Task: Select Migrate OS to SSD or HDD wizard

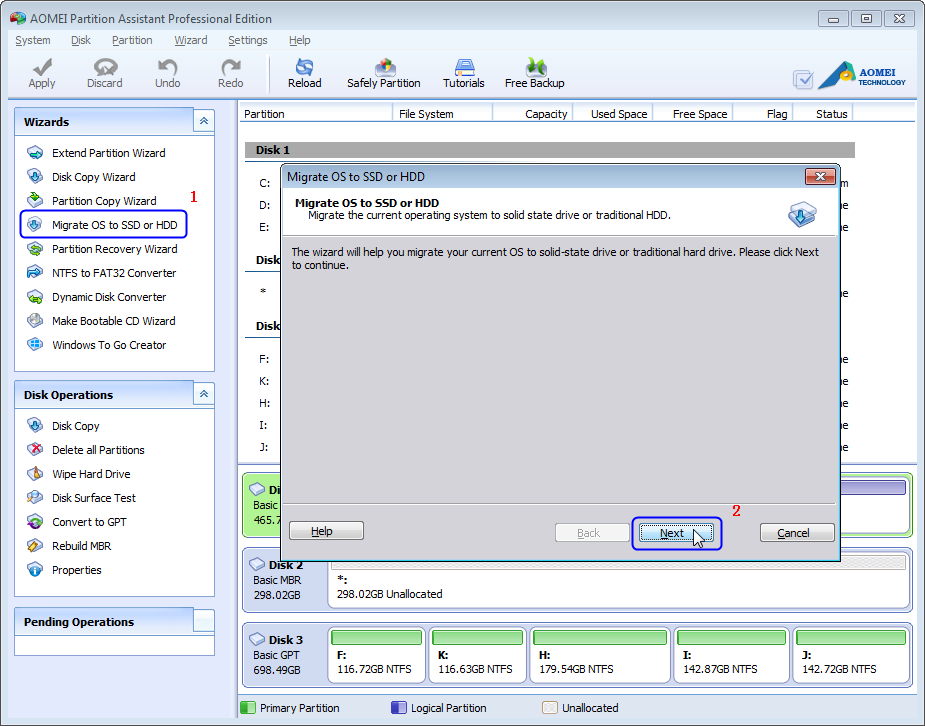Action: (x=104, y=225)
